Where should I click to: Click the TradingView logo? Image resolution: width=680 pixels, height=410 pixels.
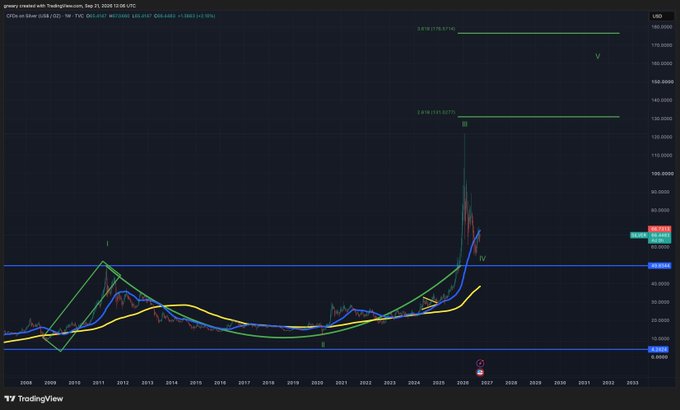[34, 399]
